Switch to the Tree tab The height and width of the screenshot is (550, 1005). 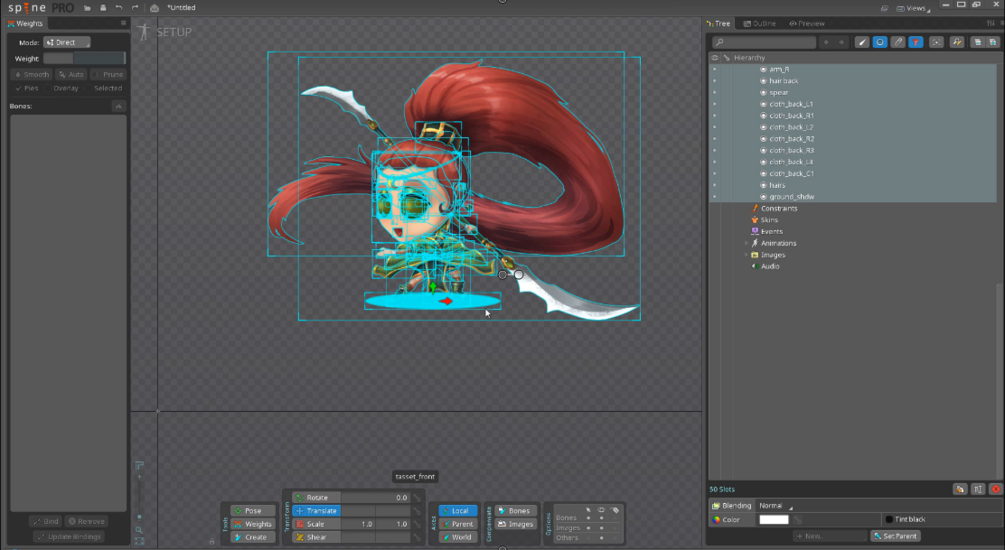pyautogui.click(x=718, y=24)
